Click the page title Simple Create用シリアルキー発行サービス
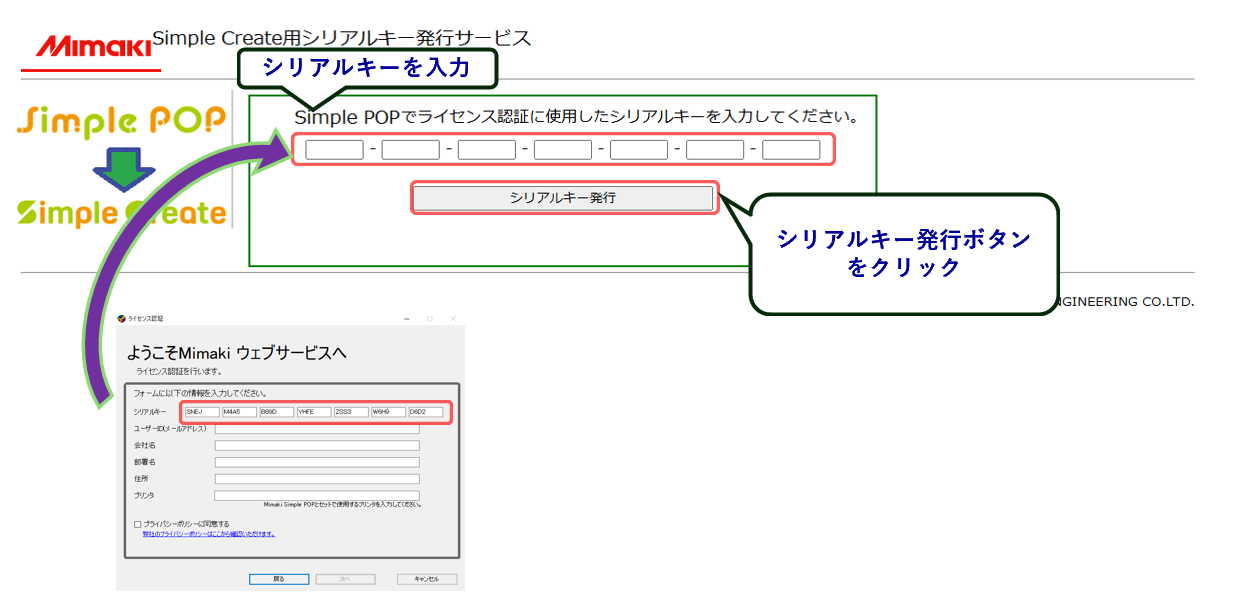Screen dimensions: 1255x613 [342, 39]
